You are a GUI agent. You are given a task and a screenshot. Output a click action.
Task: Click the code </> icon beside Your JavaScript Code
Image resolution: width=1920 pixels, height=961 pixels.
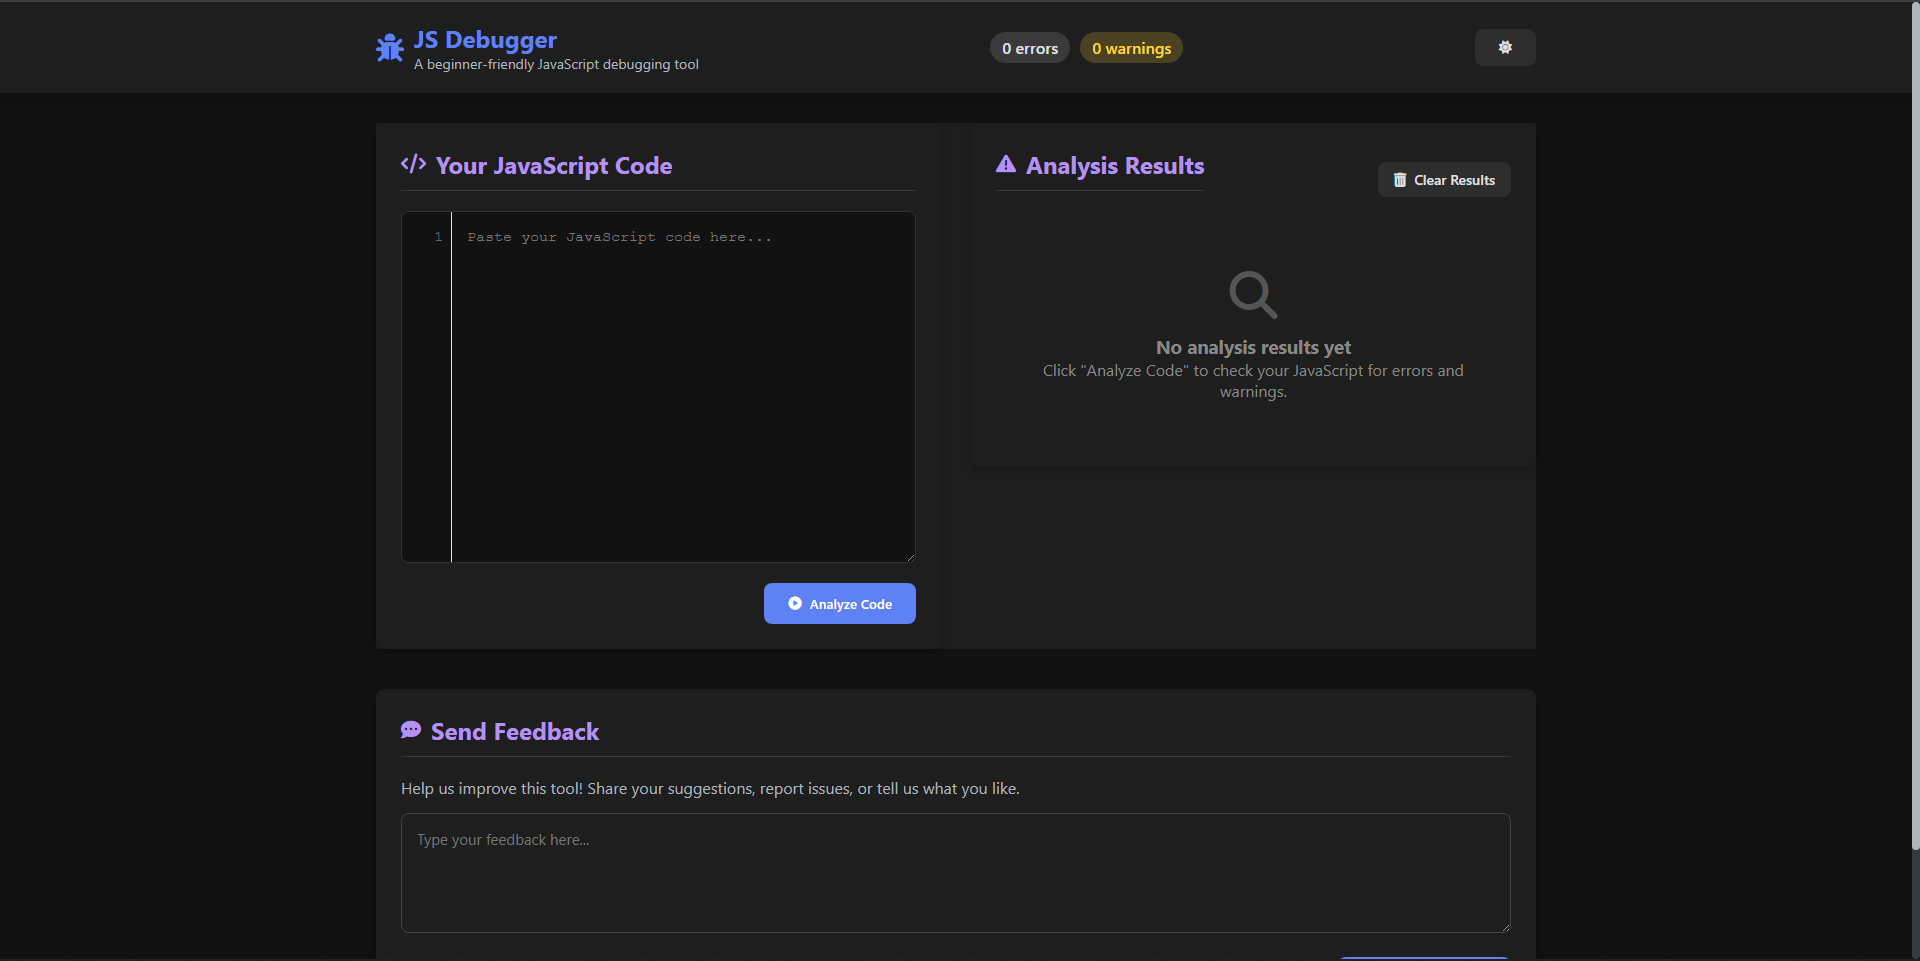point(412,164)
